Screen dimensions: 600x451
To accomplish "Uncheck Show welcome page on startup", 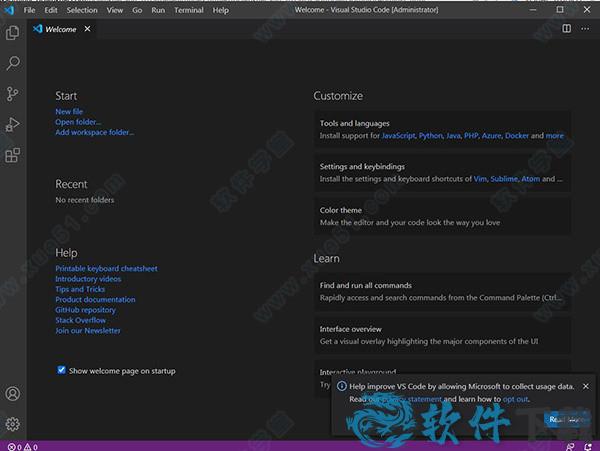I will tap(61, 370).
